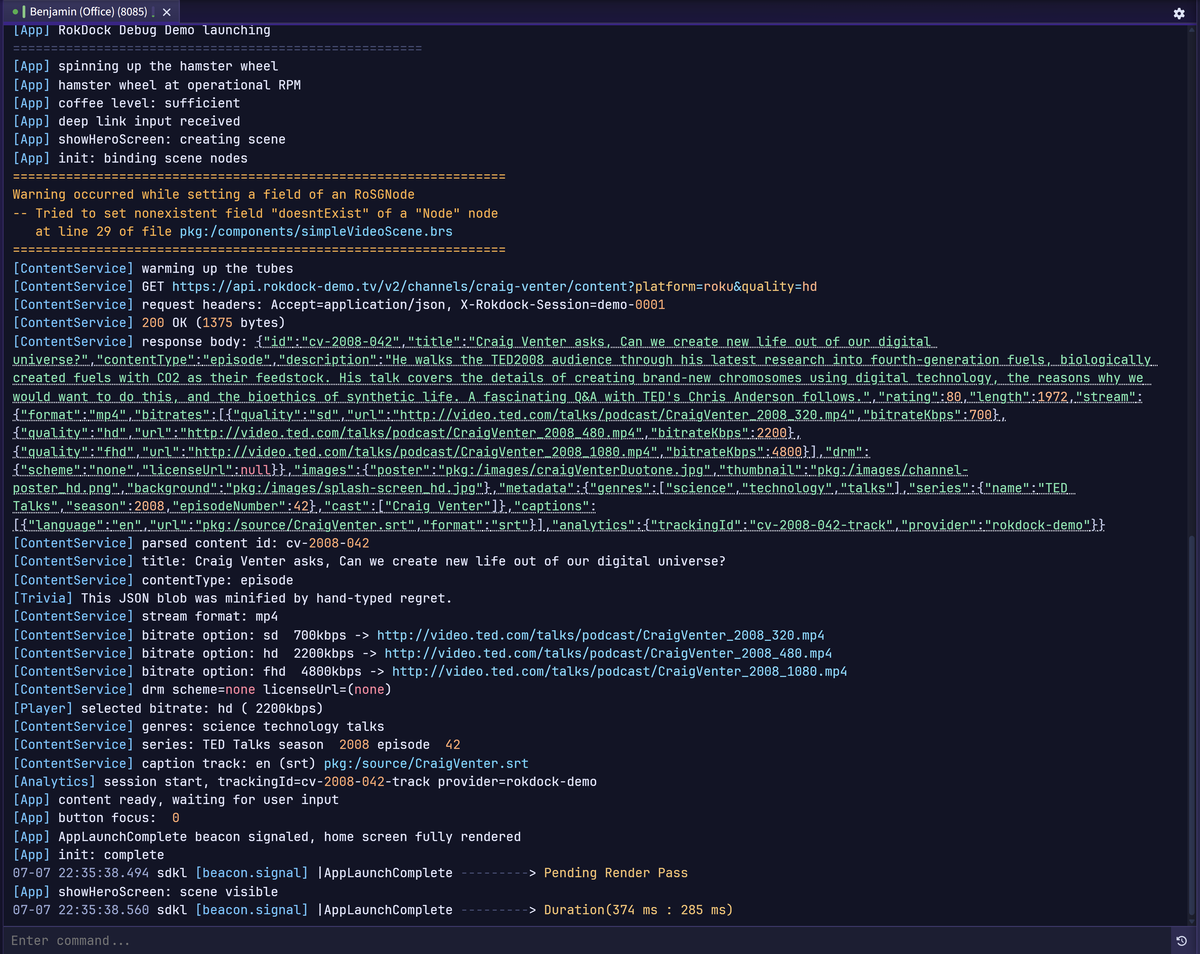Click "200 OK (1375 bytes)" log line
Screen dimensions: 1200x954
(x=149, y=323)
